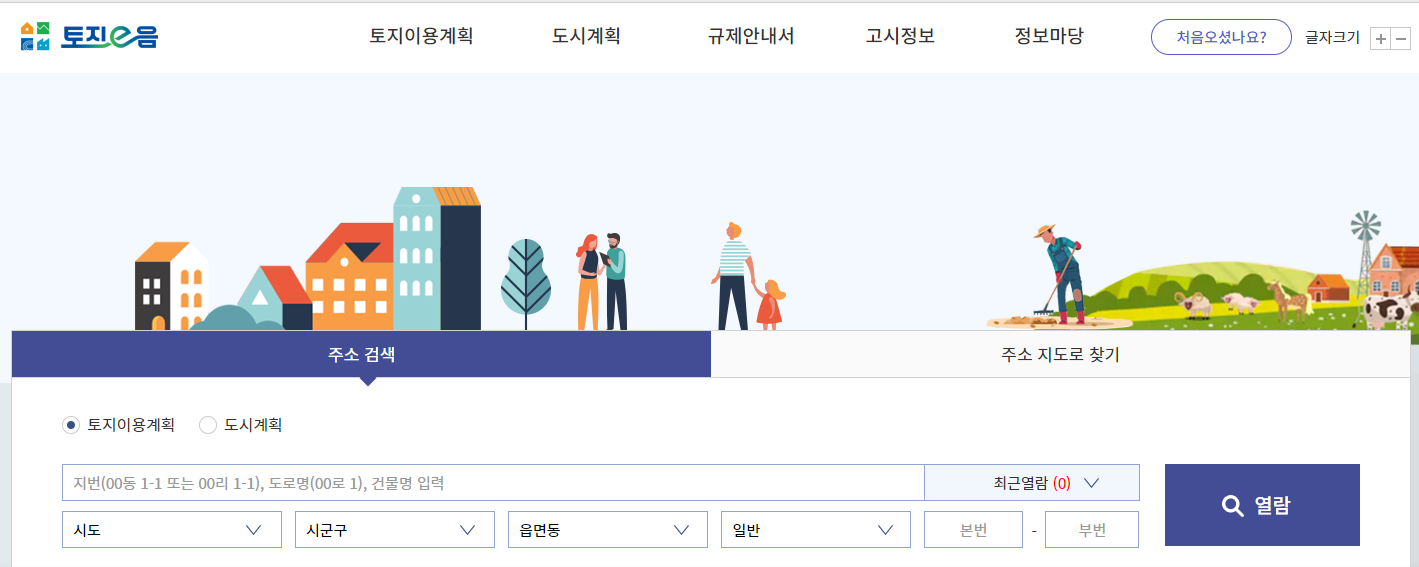Switch to 주소 지도로 찾기 tab
The height and width of the screenshot is (567, 1419).
coord(1060,354)
